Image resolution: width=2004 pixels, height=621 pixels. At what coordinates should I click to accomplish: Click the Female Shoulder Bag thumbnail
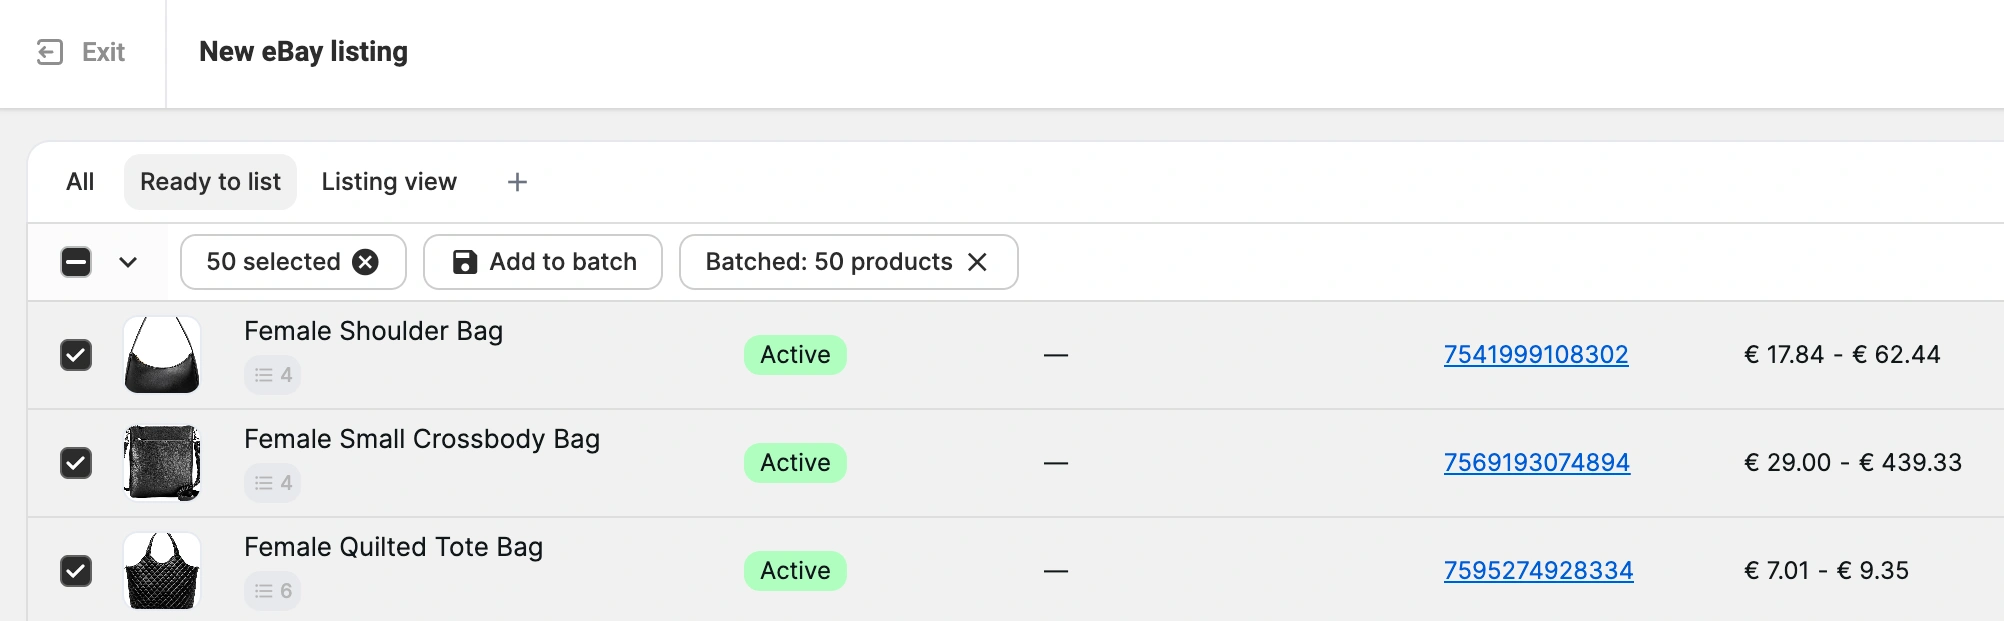click(x=162, y=355)
